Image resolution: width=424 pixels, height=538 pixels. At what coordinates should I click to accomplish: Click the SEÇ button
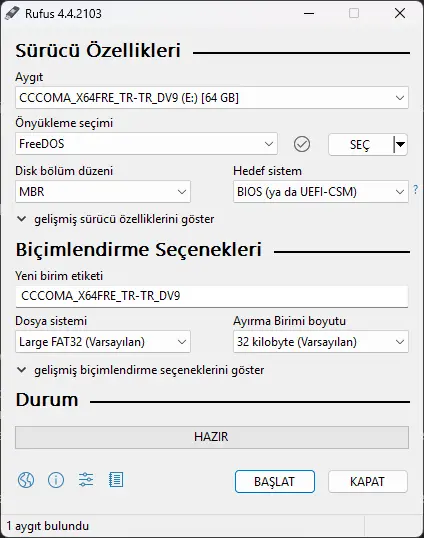tap(360, 144)
